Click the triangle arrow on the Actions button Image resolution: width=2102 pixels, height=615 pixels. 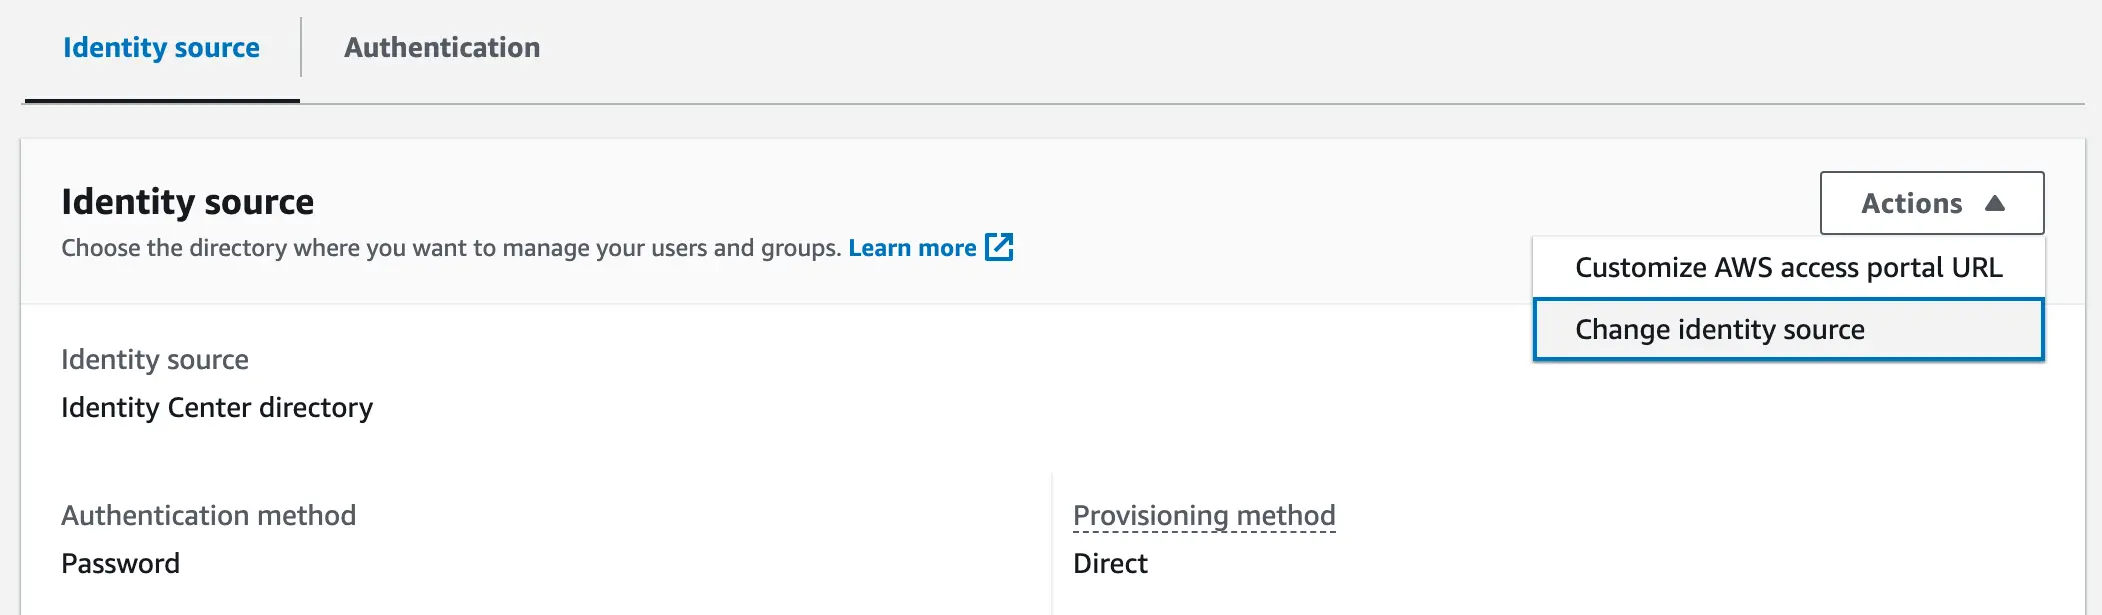1994,203
